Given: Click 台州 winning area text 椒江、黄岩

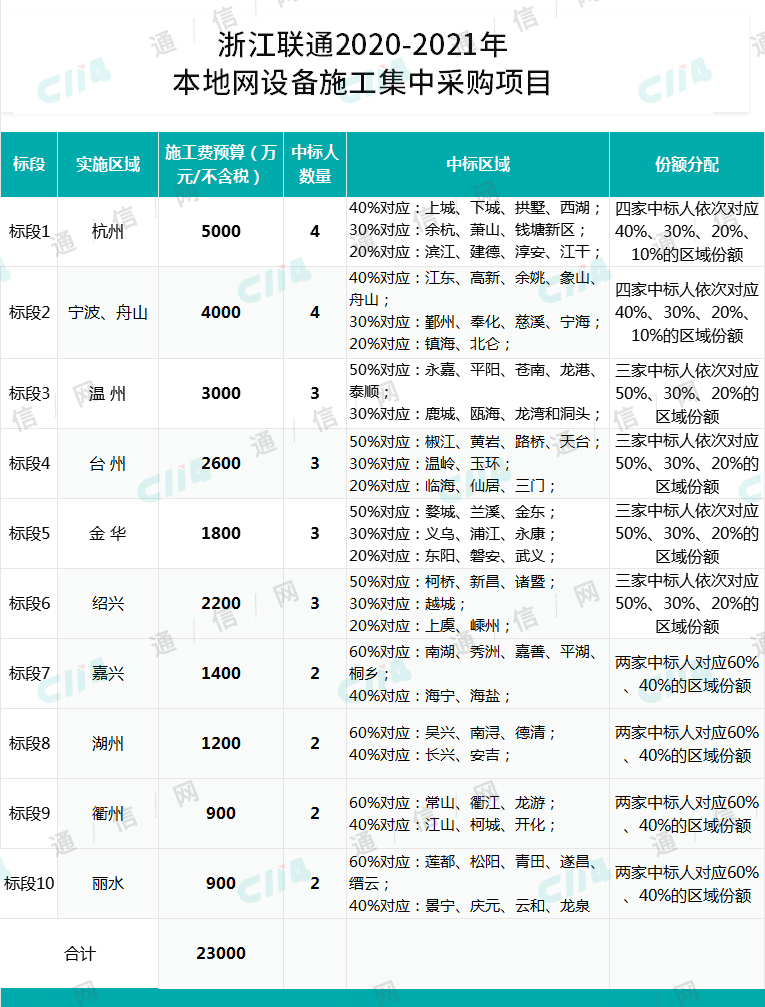Looking at the screenshot, I should click(x=462, y=442).
